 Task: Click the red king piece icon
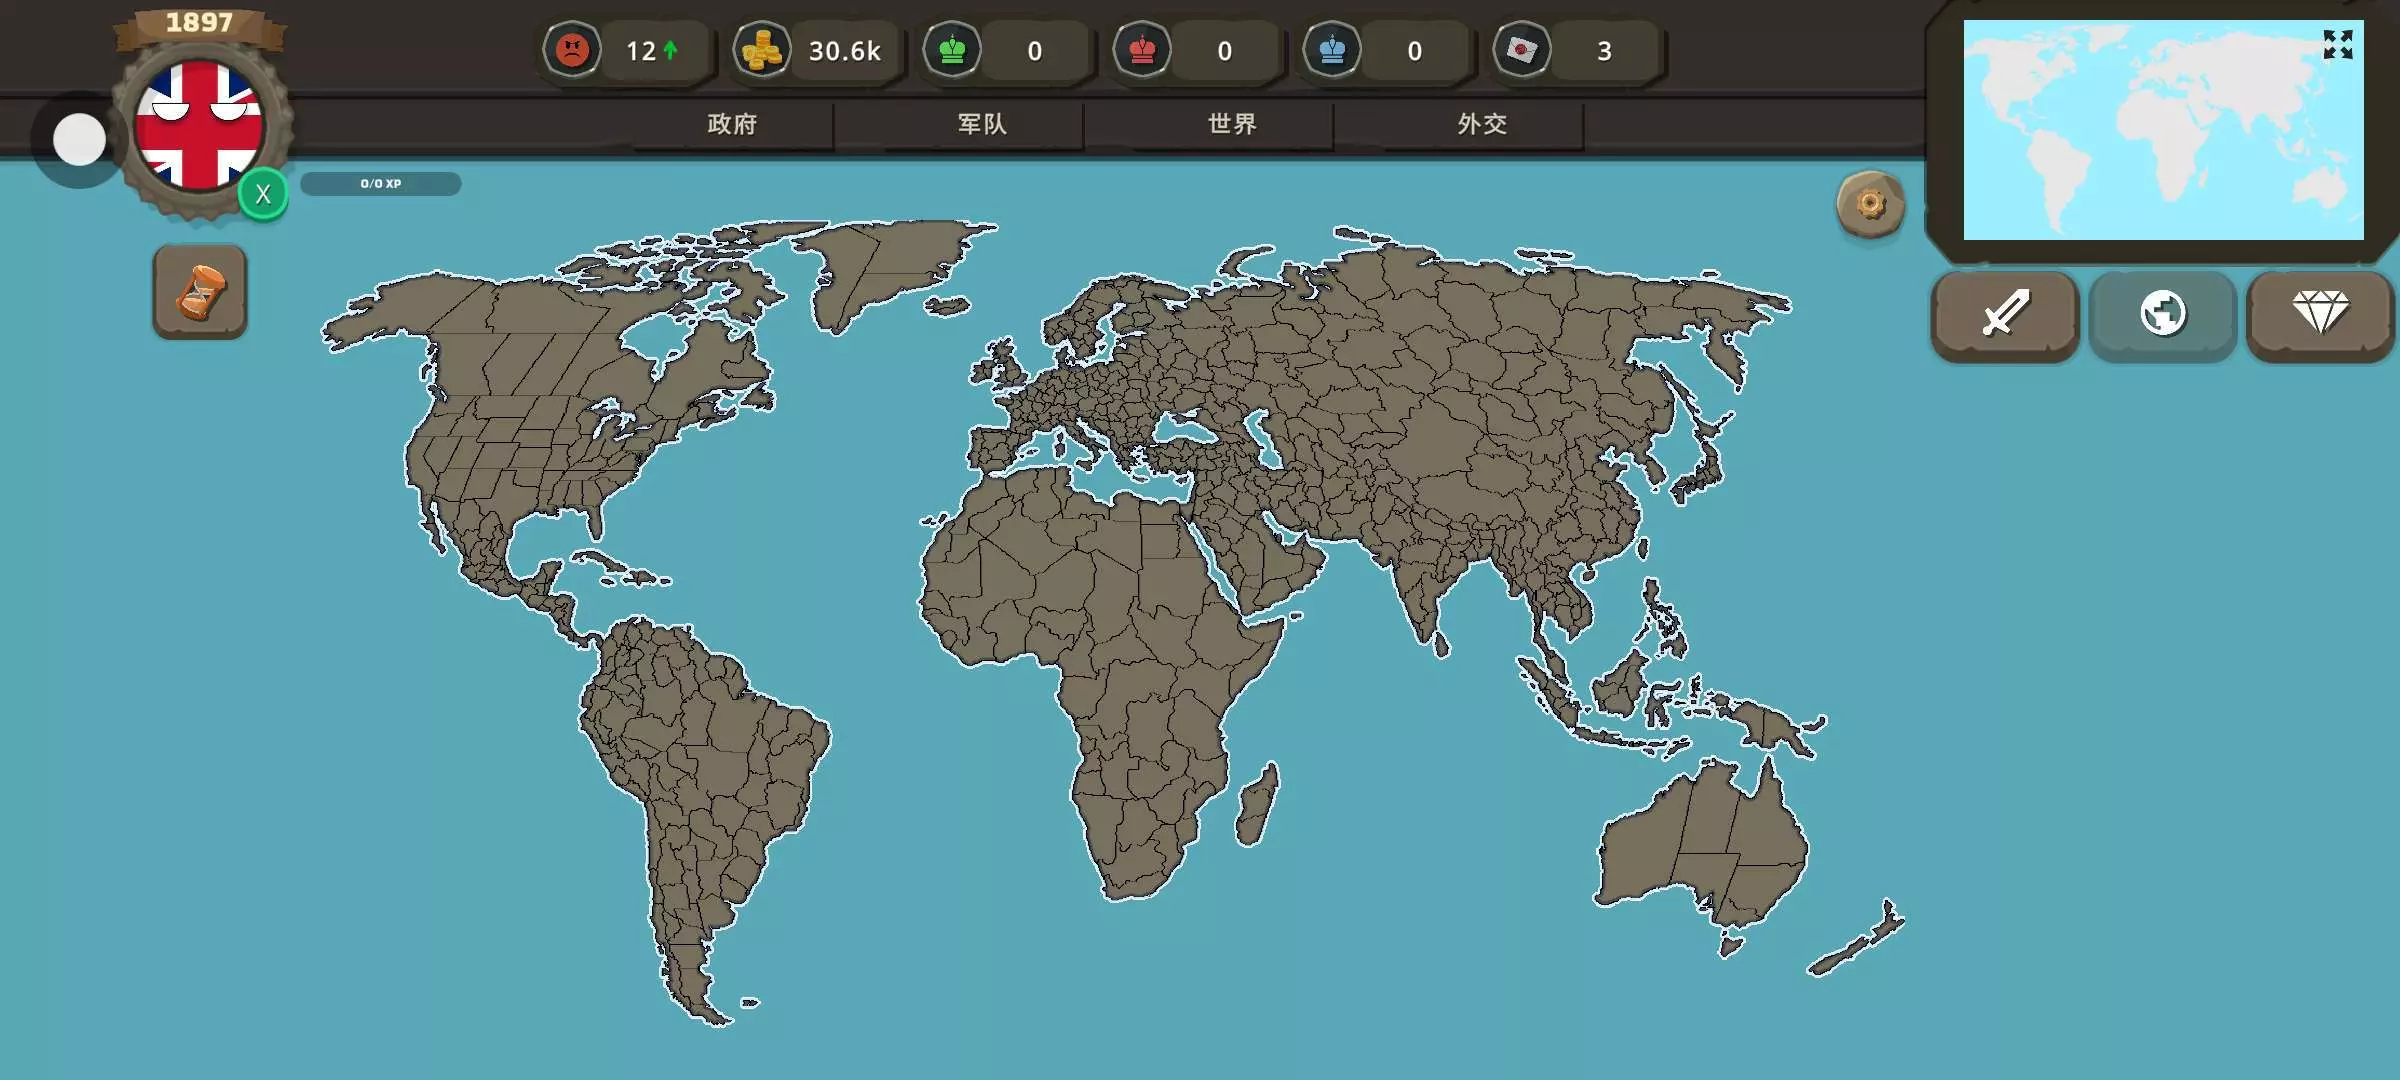pyautogui.click(x=1142, y=50)
